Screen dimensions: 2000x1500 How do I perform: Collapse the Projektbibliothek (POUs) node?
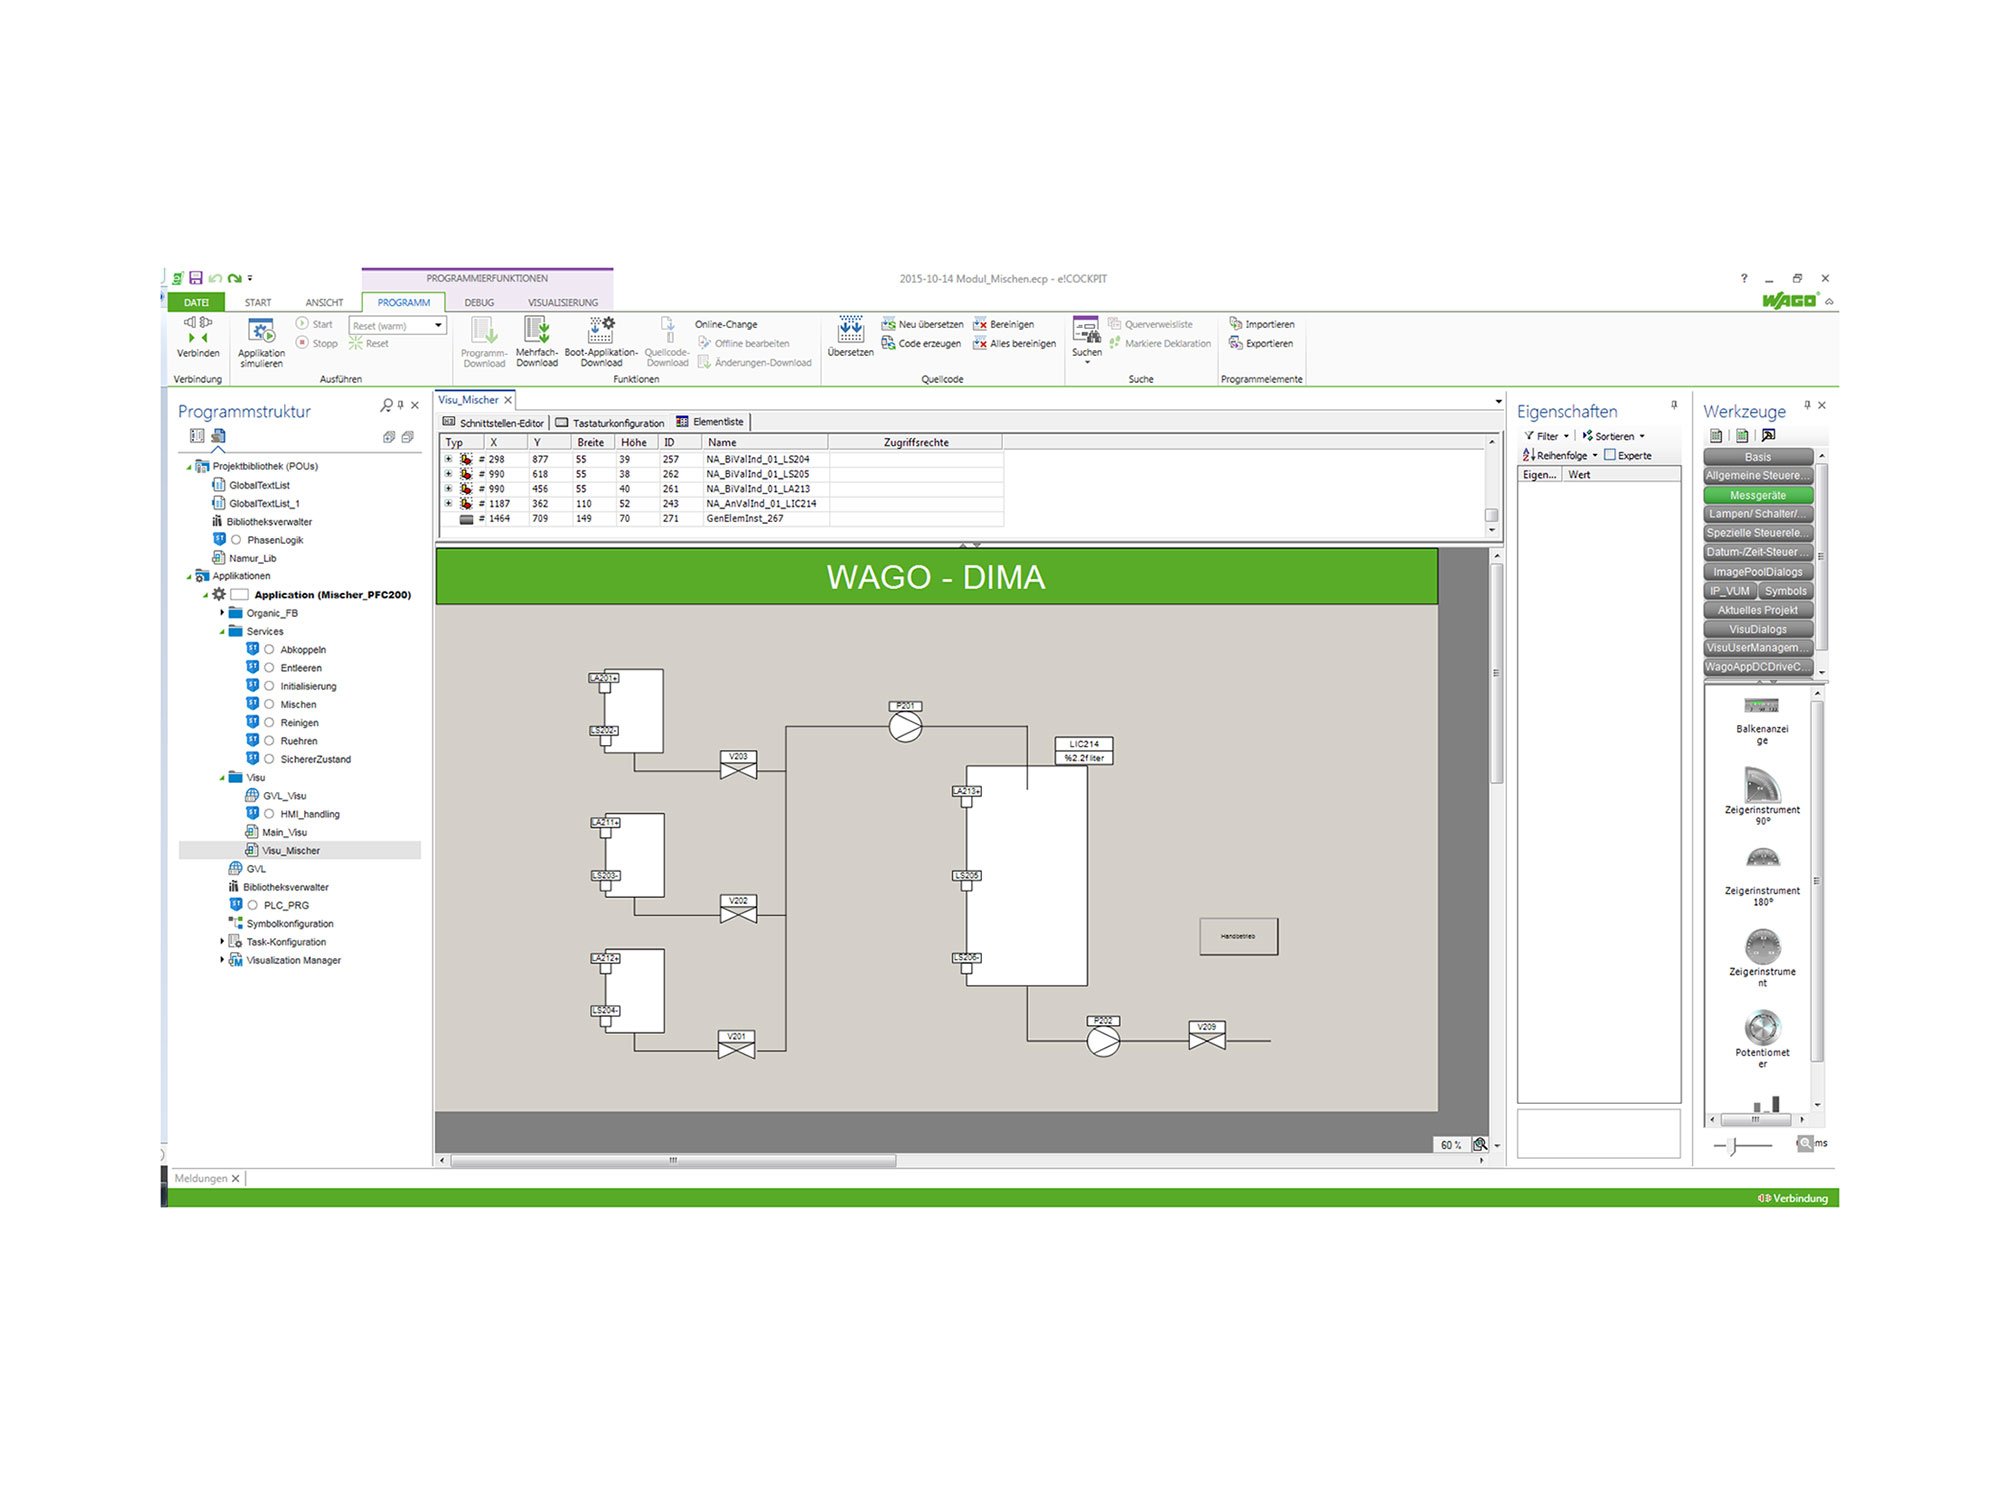189,466
